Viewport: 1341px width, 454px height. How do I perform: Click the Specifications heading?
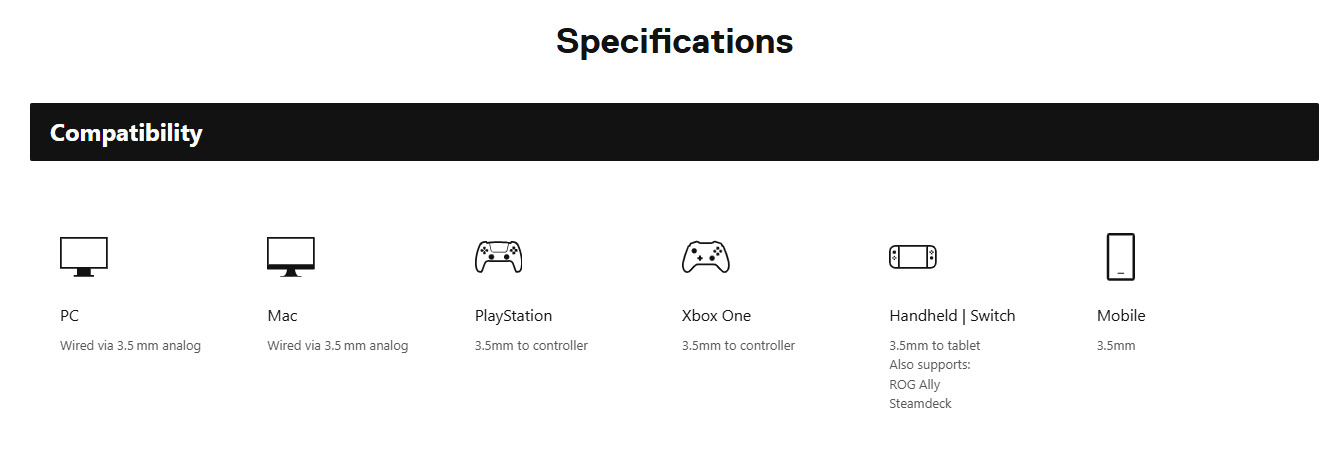point(674,41)
